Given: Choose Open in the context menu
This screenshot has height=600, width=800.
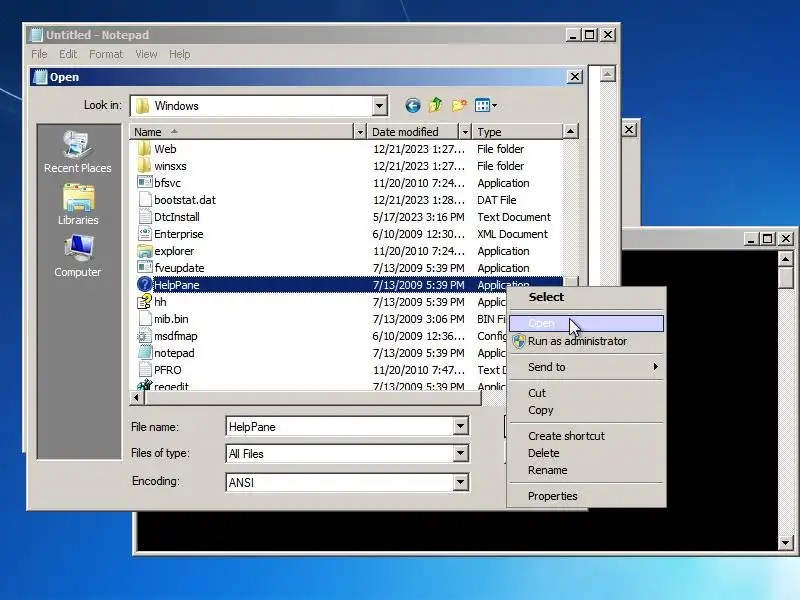Looking at the screenshot, I should coord(587,323).
